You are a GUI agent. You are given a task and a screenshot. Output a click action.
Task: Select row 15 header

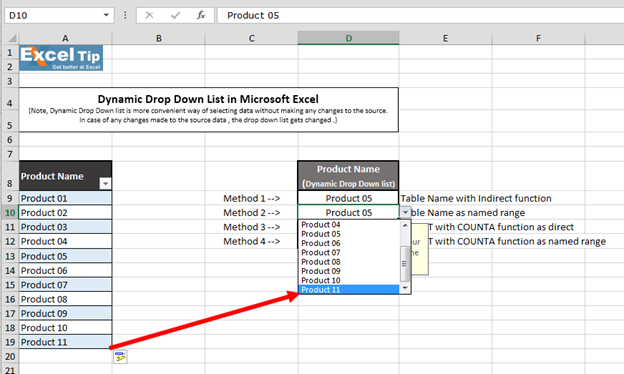10,285
